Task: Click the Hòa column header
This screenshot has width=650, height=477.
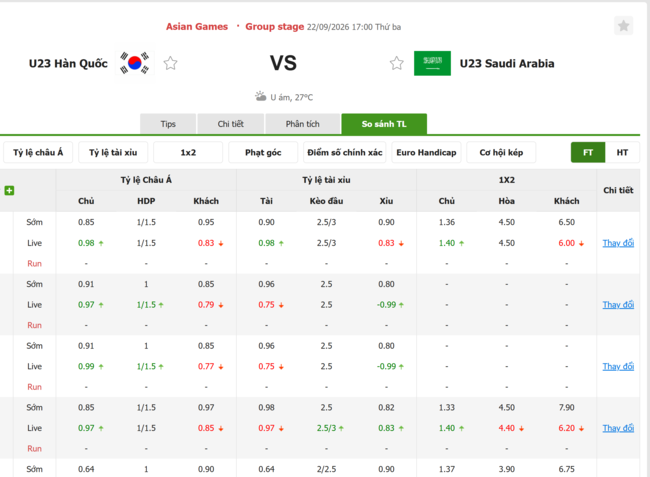Action: (507, 201)
